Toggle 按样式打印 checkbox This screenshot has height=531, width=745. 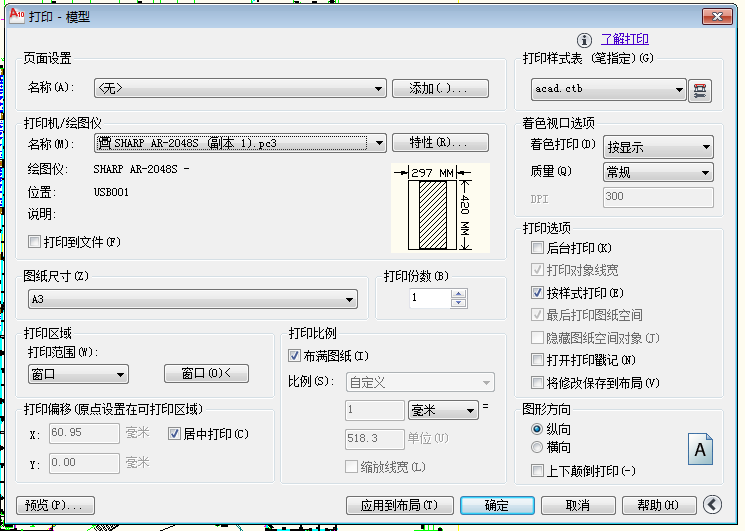pos(537,293)
